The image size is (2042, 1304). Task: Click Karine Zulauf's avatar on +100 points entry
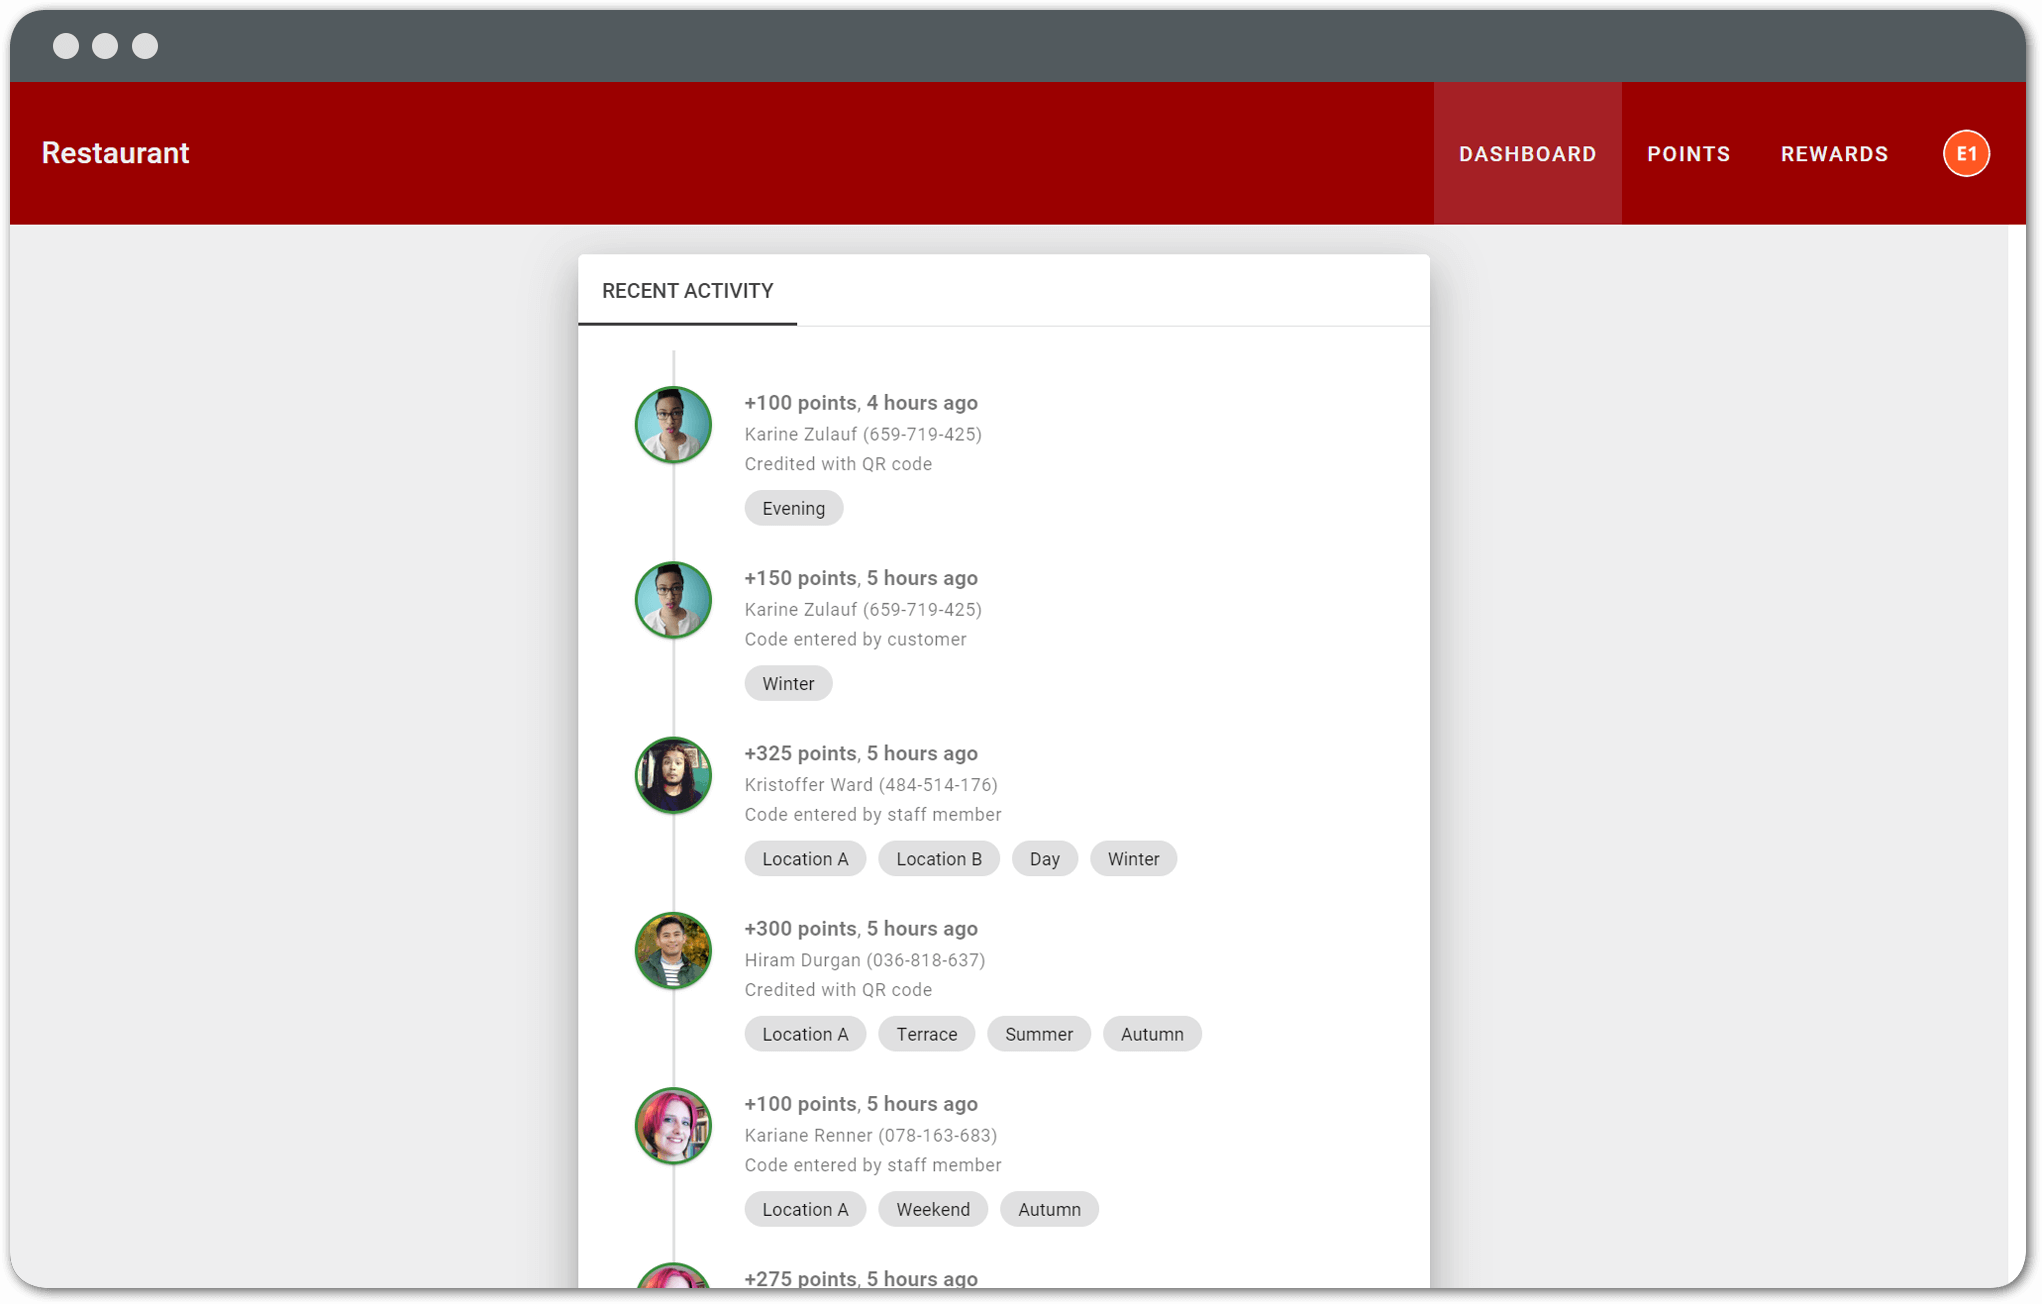click(673, 425)
